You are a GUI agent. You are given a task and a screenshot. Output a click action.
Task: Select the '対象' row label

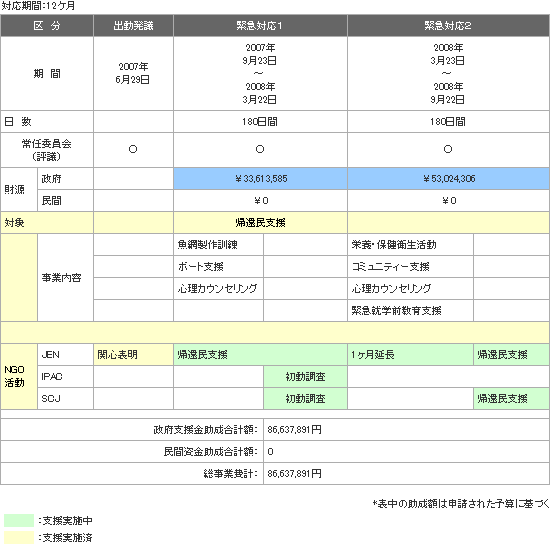click(47, 223)
